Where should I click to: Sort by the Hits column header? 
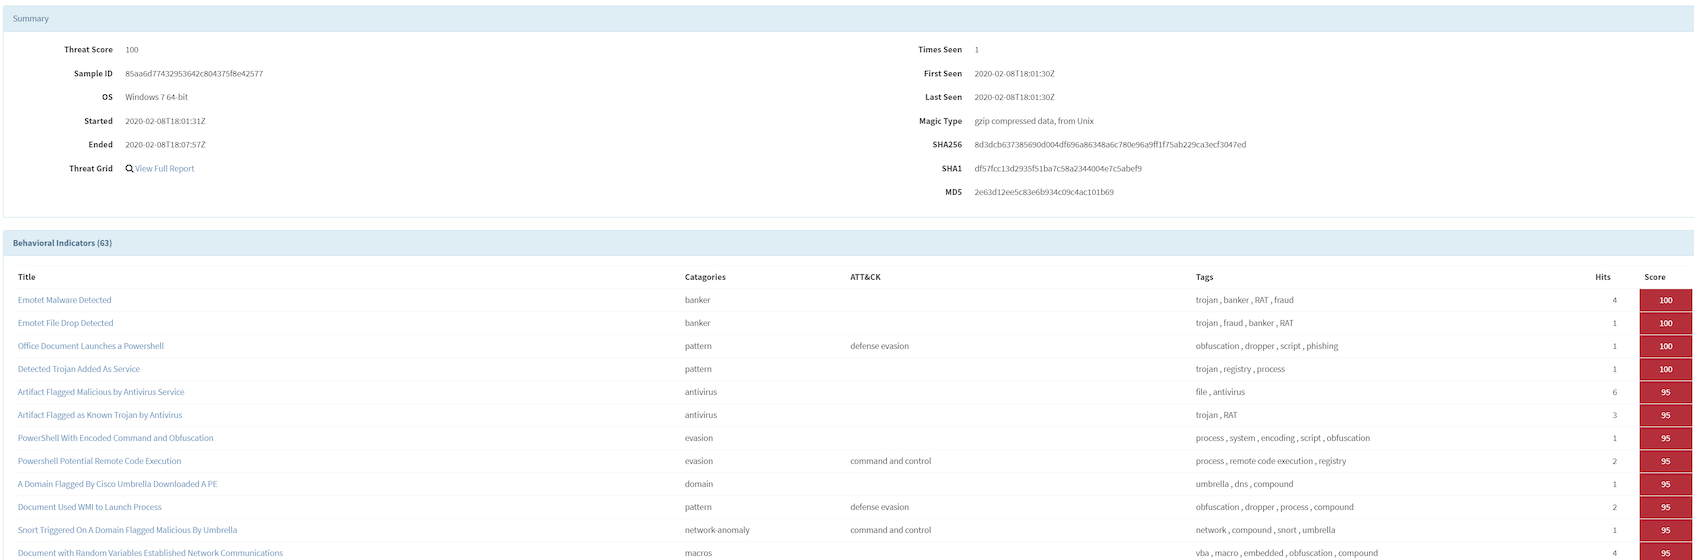(x=1603, y=277)
